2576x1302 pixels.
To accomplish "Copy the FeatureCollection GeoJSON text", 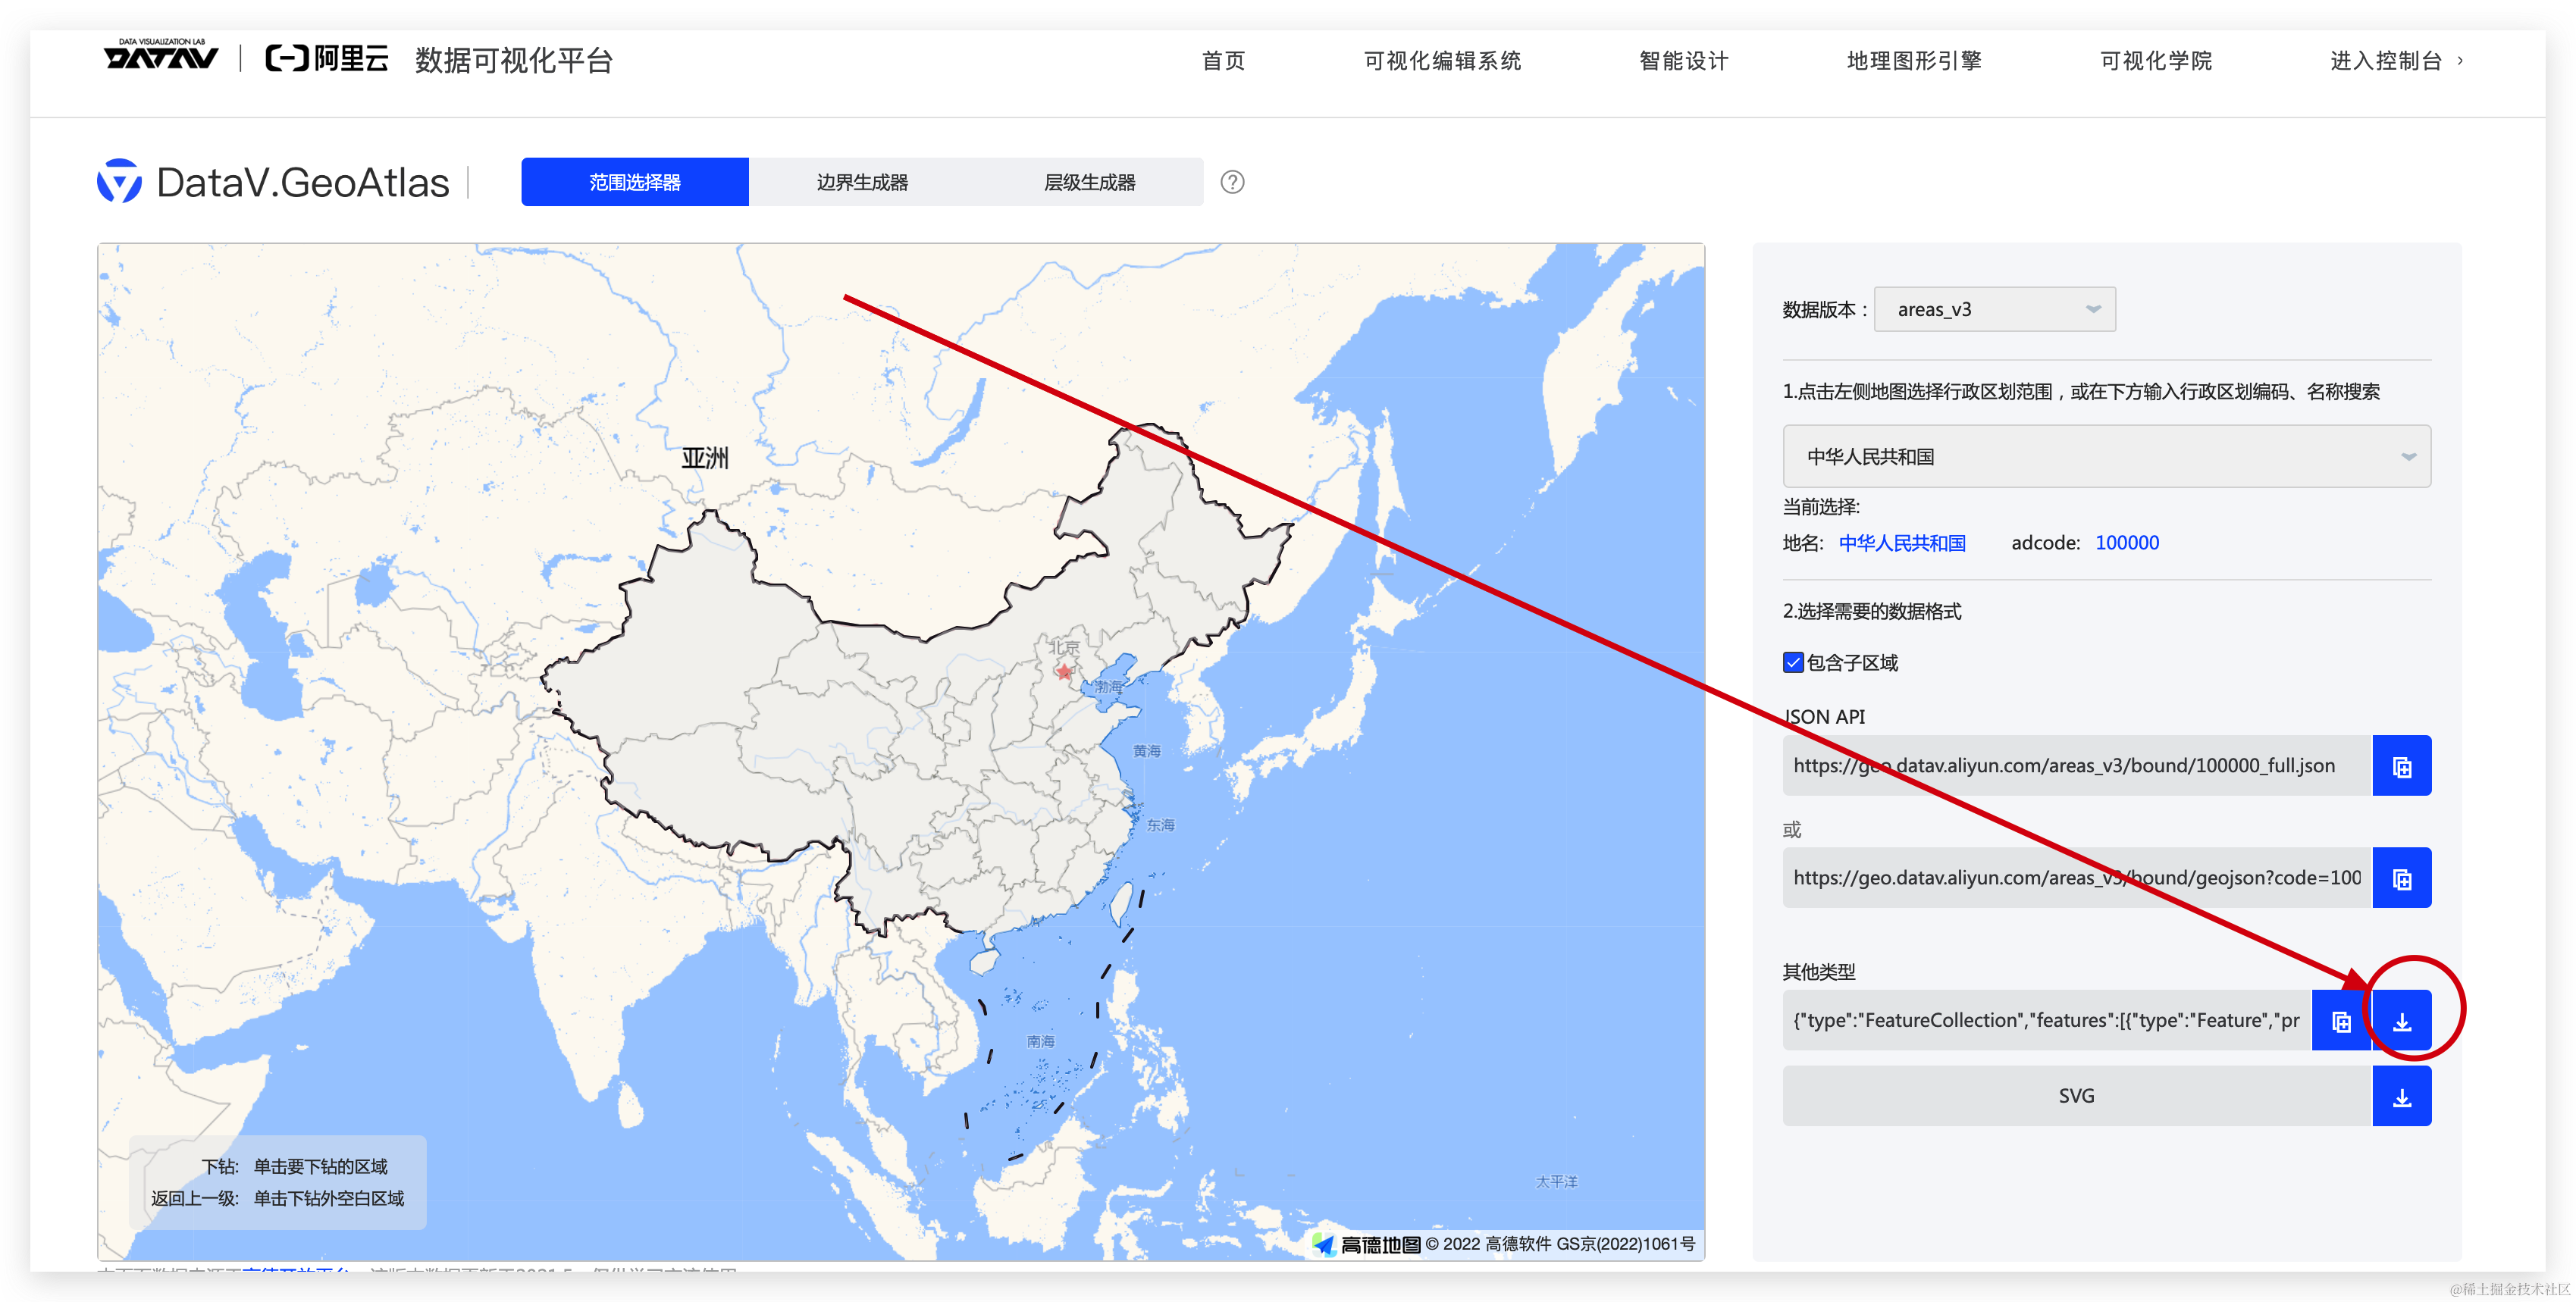I will (x=2340, y=1021).
